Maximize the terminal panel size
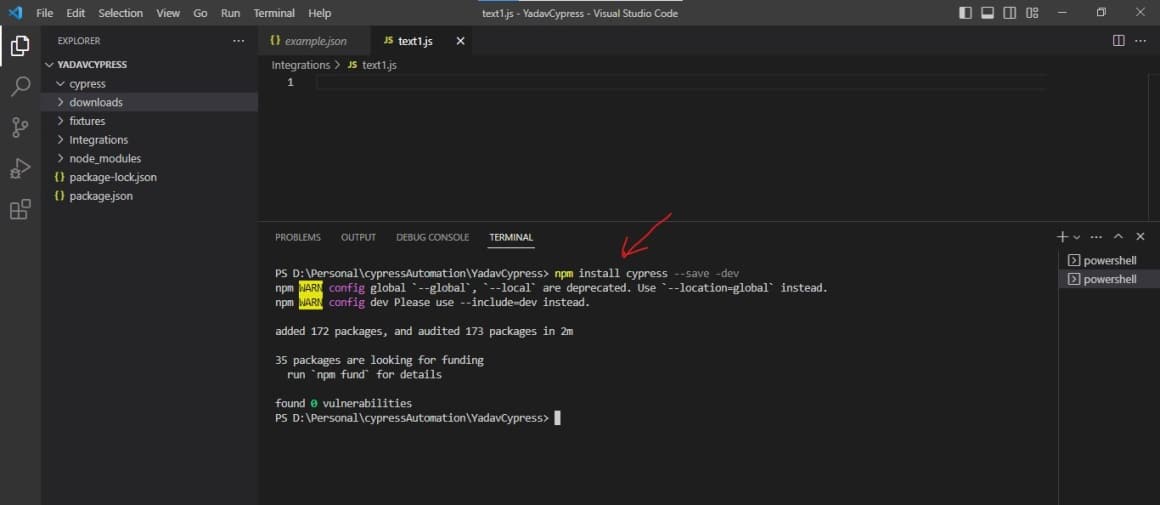Image resolution: width=1160 pixels, height=505 pixels. tap(1119, 237)
